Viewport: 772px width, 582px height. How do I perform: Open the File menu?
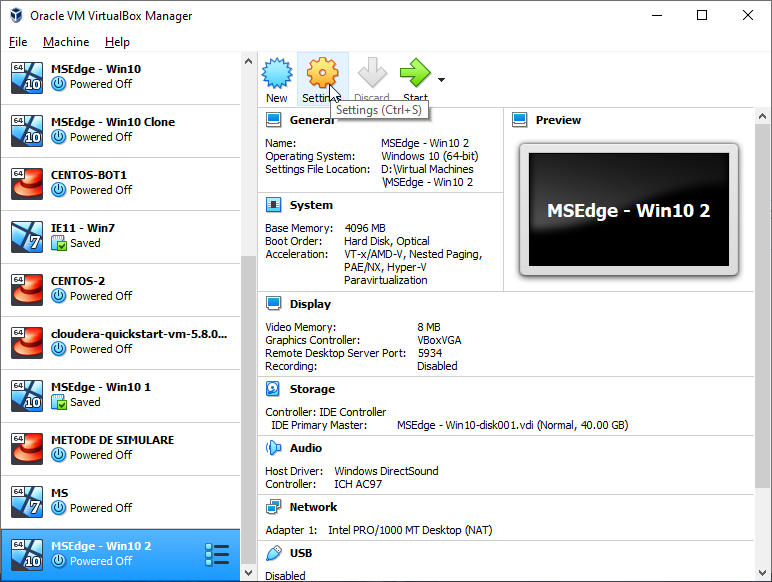[18, 42]
